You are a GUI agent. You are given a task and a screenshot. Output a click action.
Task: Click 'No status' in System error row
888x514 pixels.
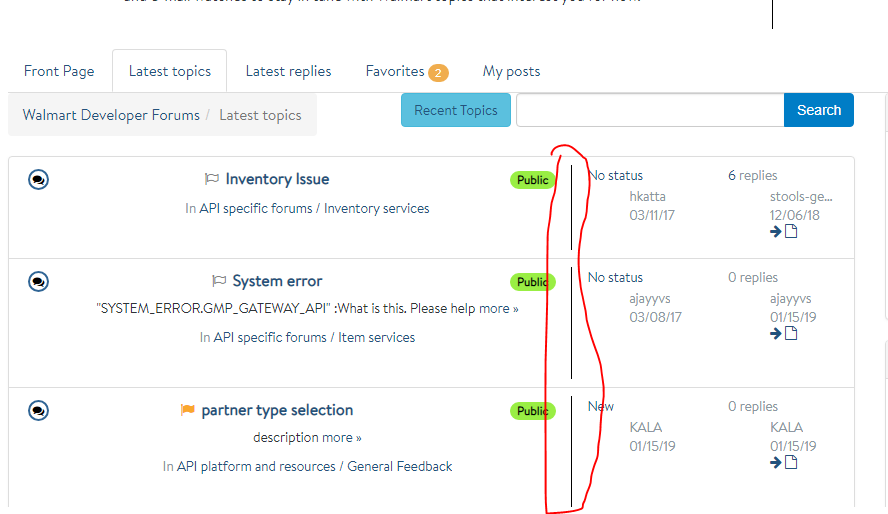pyautogui.click(x=615, y=277)
